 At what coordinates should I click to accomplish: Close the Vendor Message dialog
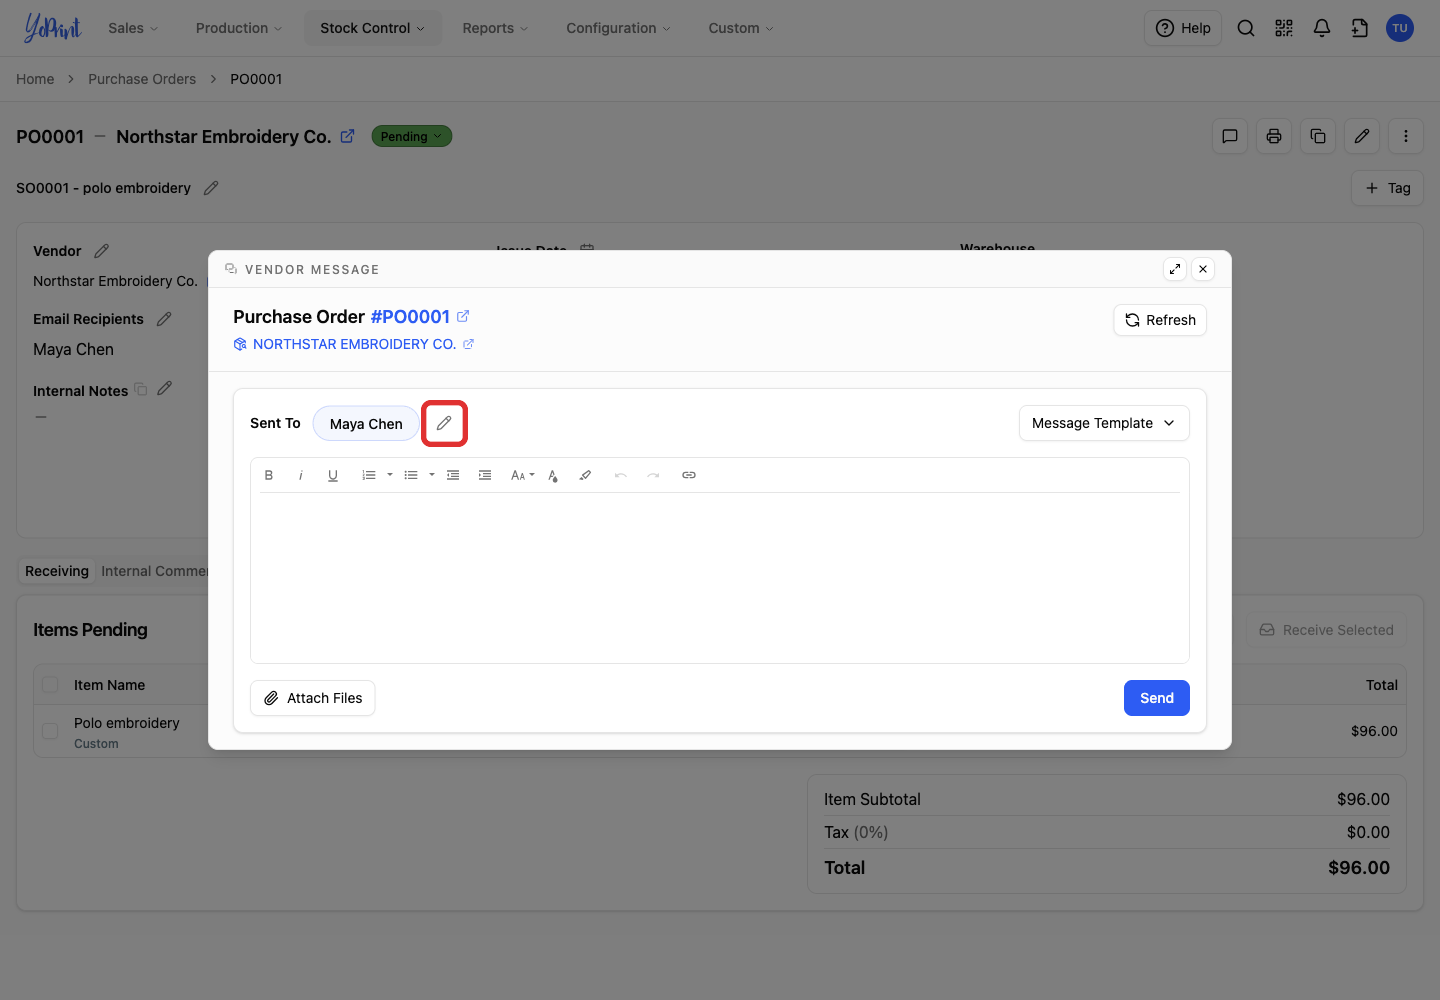pos(1203,269)
